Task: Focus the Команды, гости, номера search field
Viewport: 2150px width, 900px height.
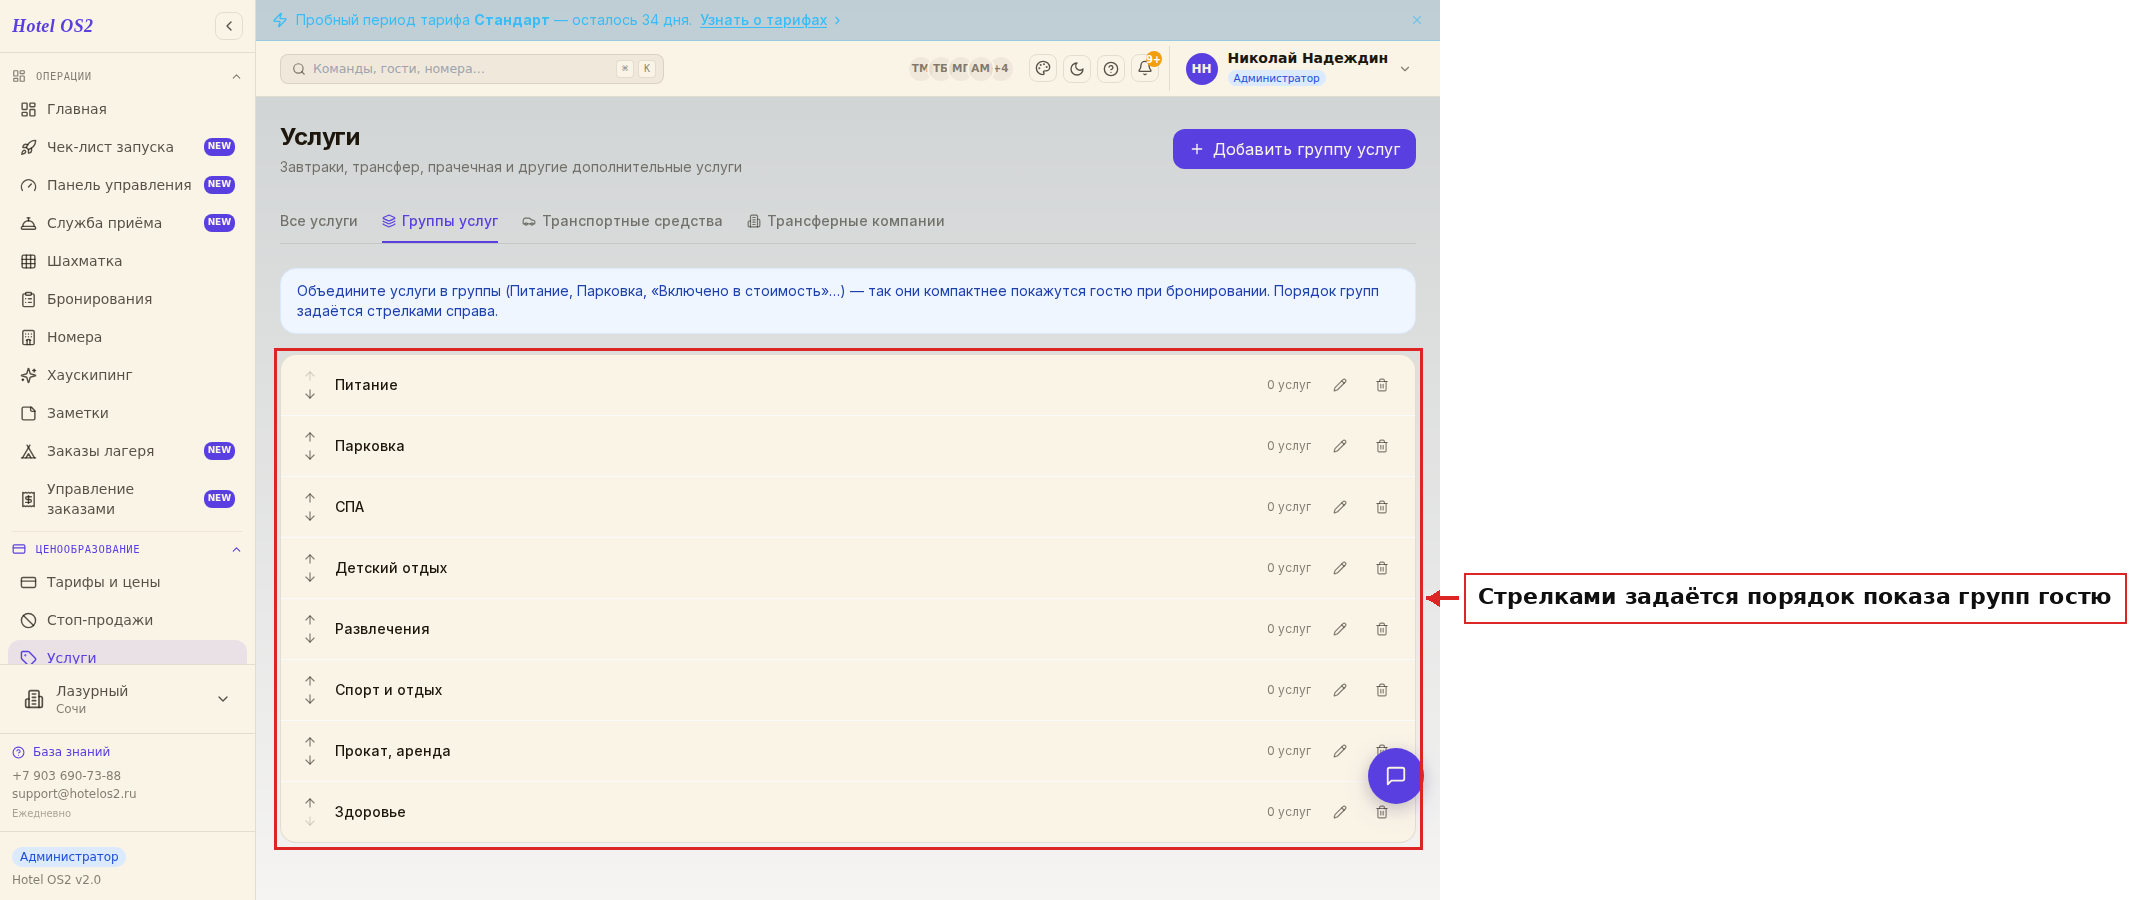Action: click(x=472, y=69)
